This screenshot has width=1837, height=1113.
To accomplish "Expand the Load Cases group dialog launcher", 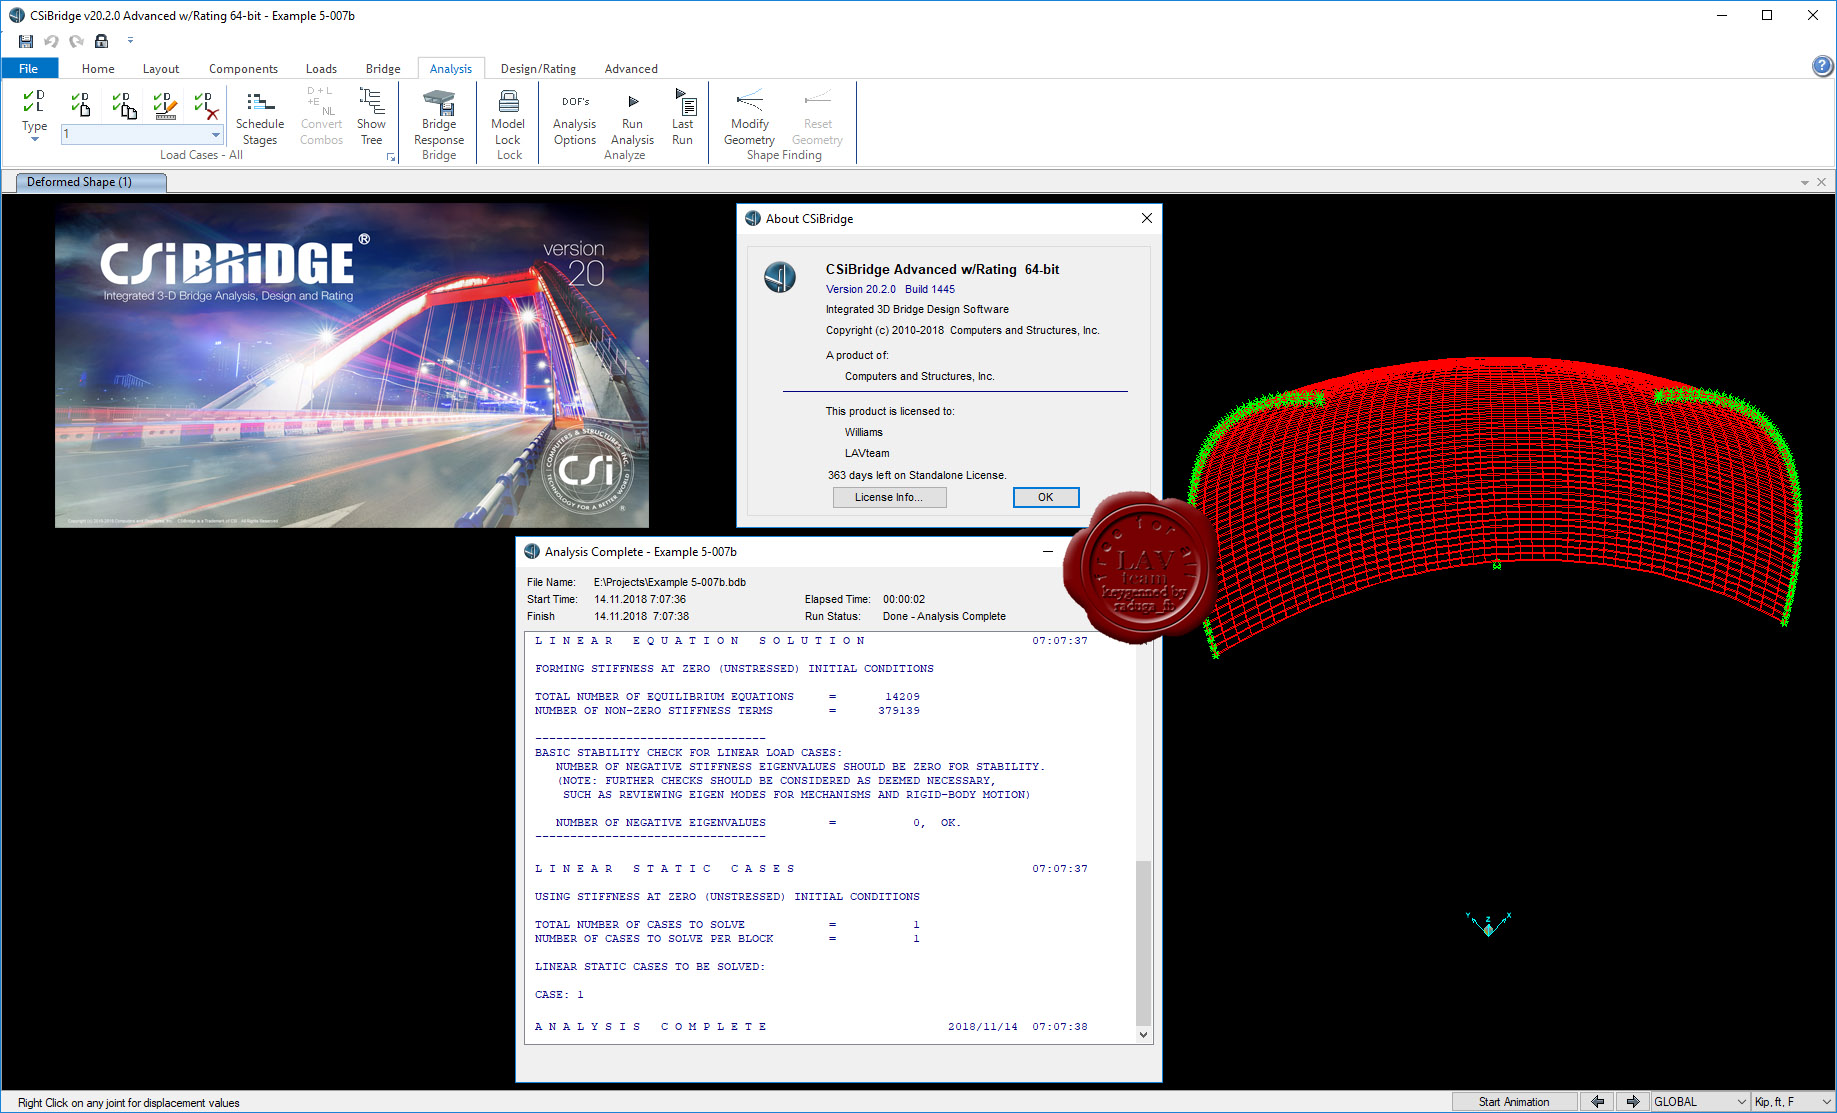I will point(391,157).
